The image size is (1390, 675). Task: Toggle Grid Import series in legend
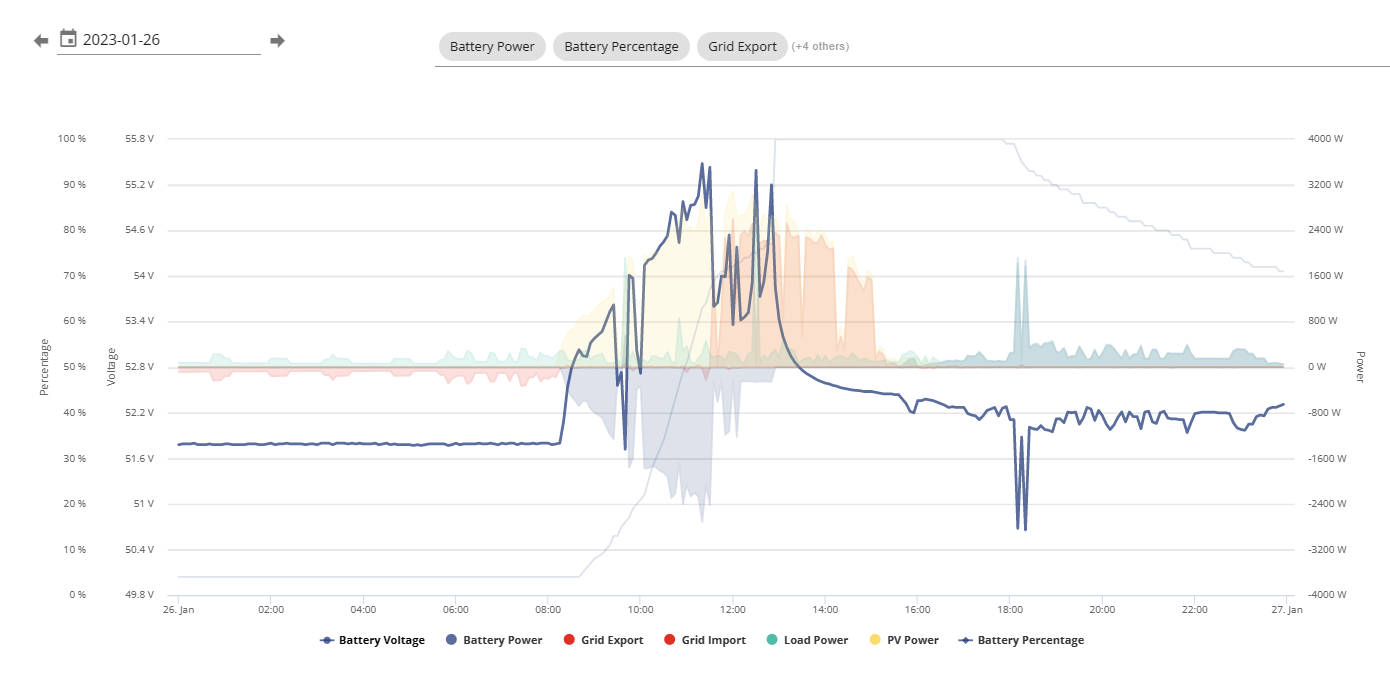click(x=705, y=640)
